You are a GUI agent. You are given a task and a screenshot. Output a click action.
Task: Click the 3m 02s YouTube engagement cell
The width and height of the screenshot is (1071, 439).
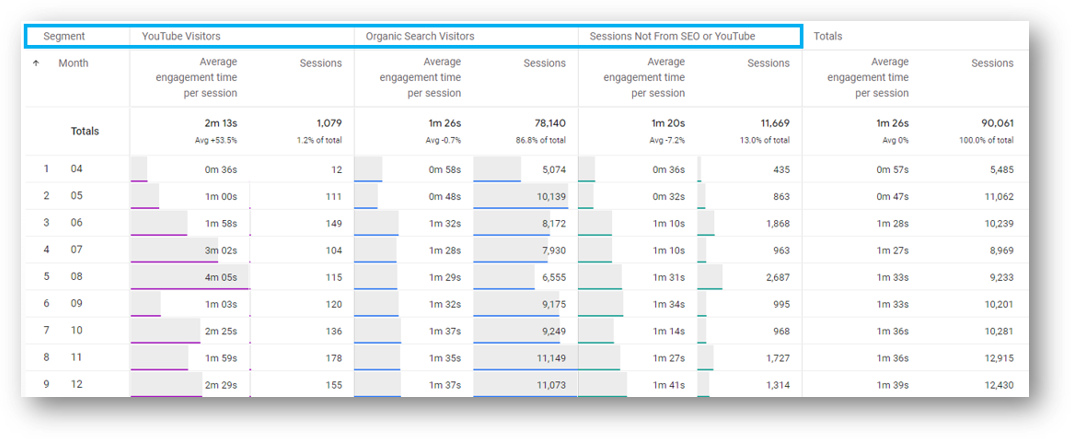(x=221, y=251)
